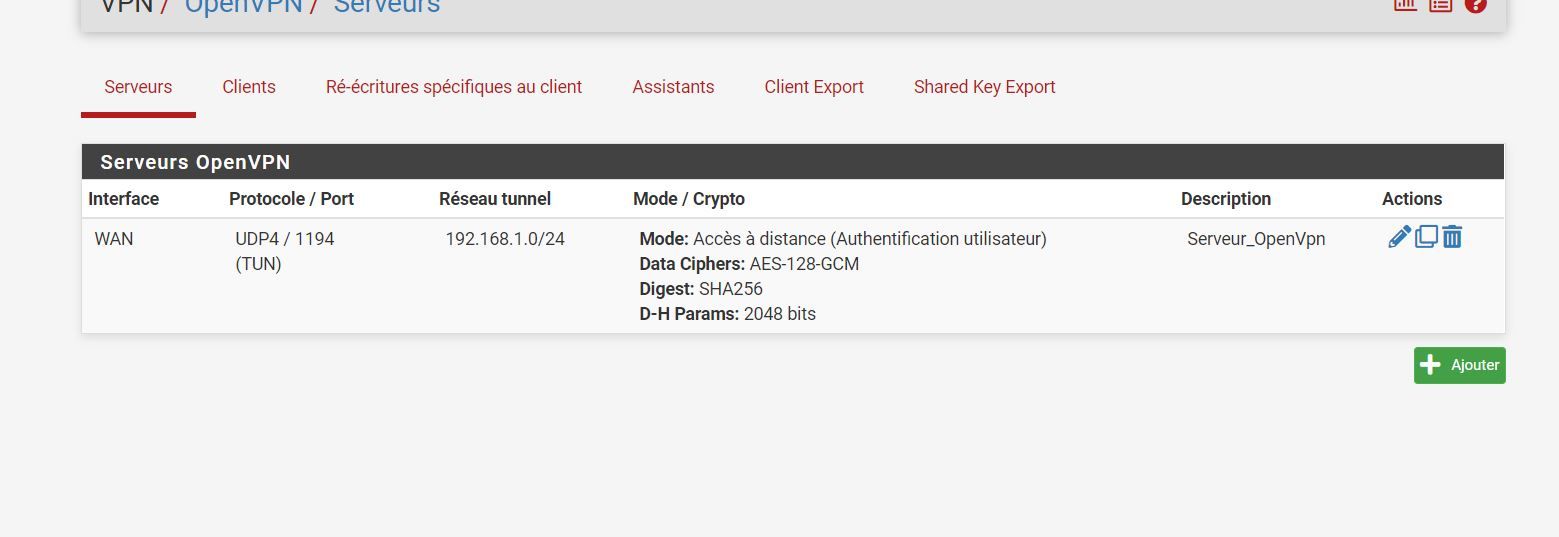This screenshot has height=537, width=1559.
Task: Click the UDP4 / 1194 protocol cell
Action: (x=285, y=239)
